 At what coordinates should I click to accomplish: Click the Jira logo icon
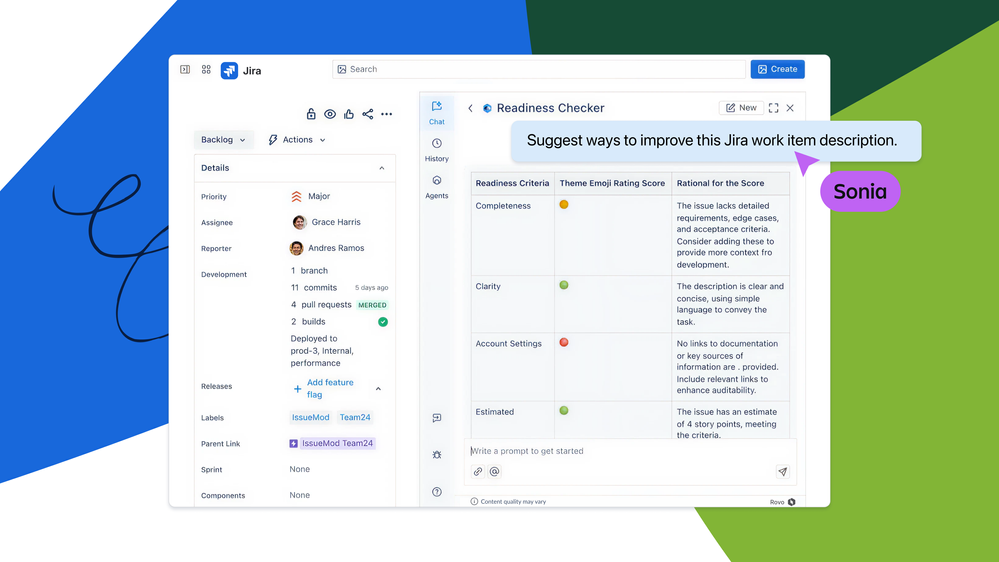[229, 71]
